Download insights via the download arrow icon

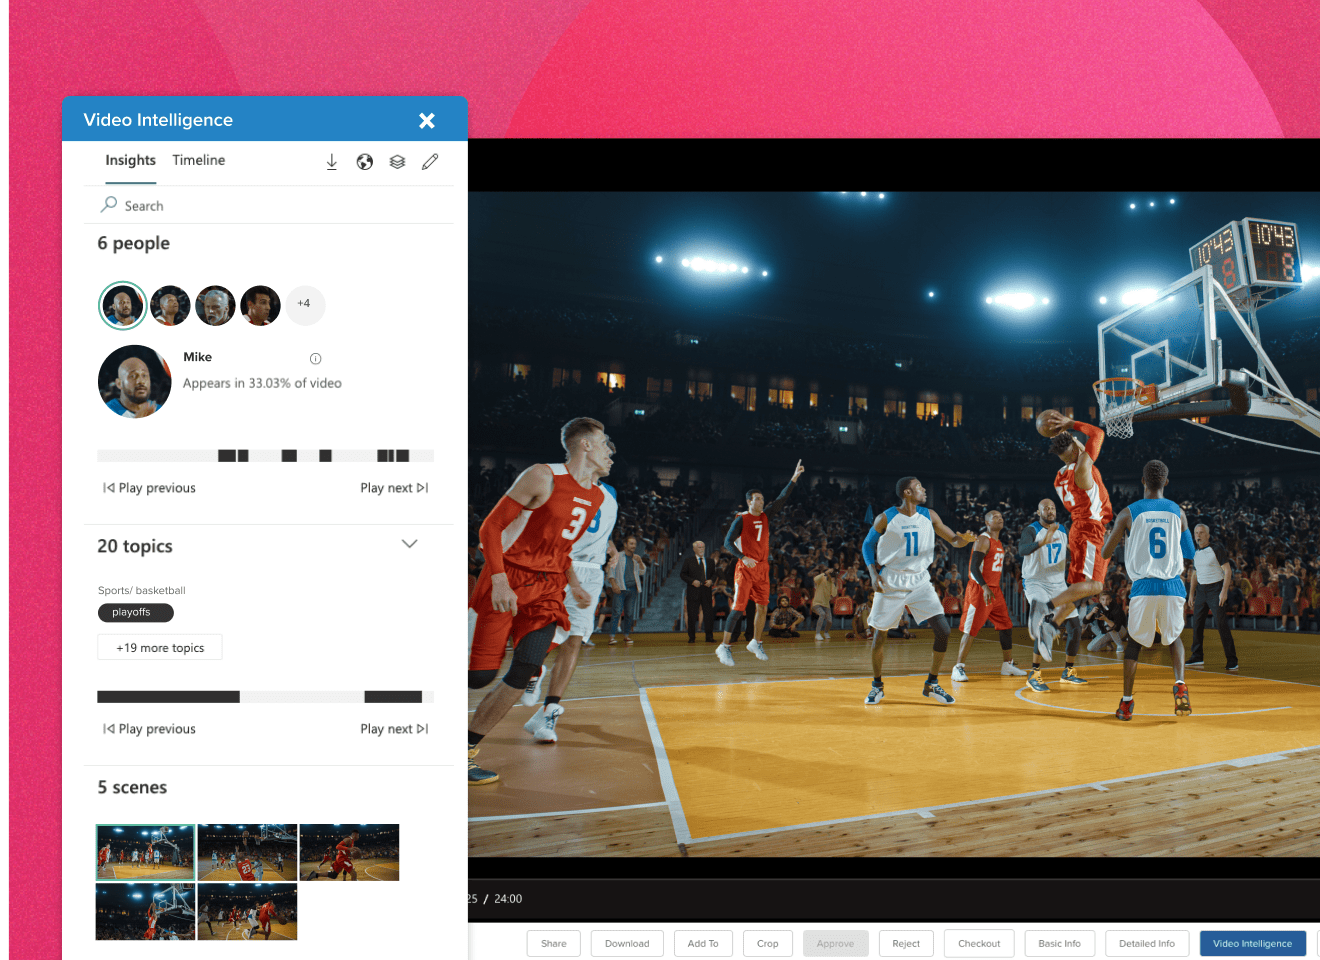pyautogui.click(x=332, y=162)
